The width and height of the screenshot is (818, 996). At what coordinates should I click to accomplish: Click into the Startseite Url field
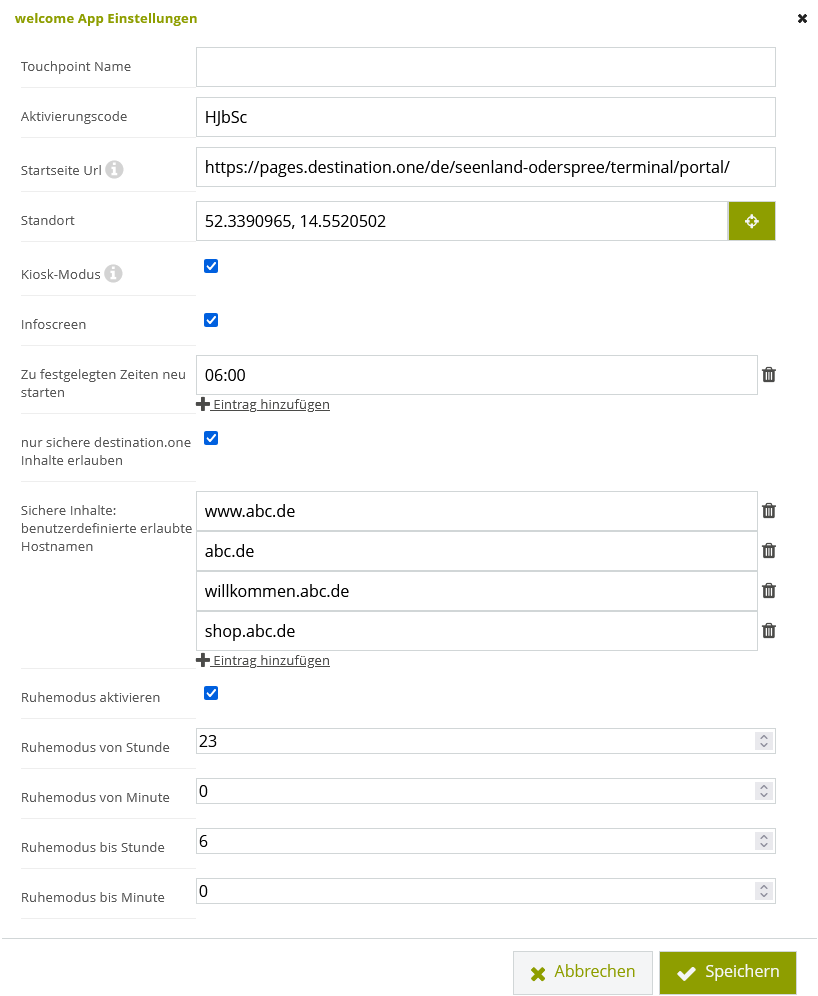pos(486,167)
